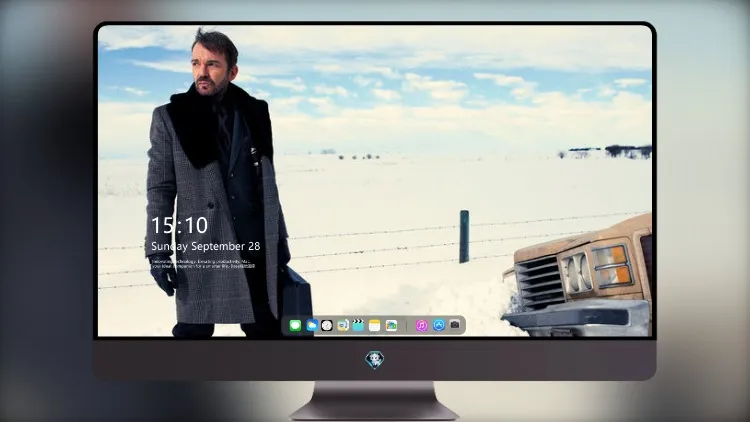Launch the blue App Store icon

pos(439,325)
